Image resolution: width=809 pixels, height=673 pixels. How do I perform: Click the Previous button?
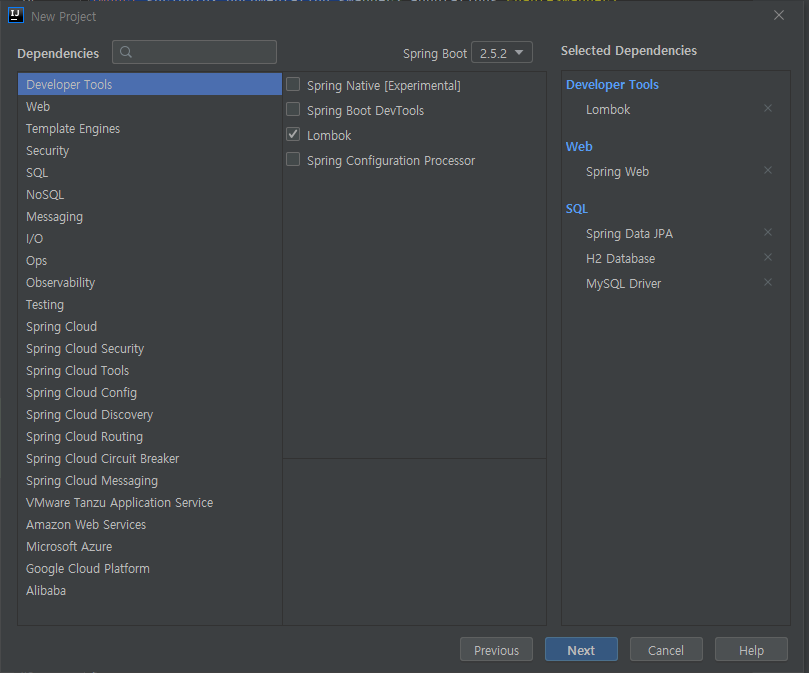pos(496,650)
